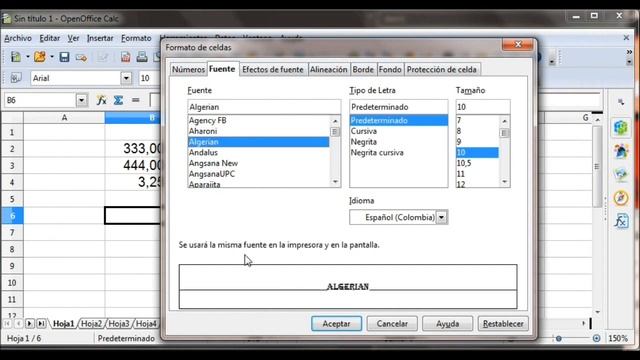Click the sidebar settings arrow icon
Screen dimensions: 640x360
pyautogui.click(x=621, y=102)
